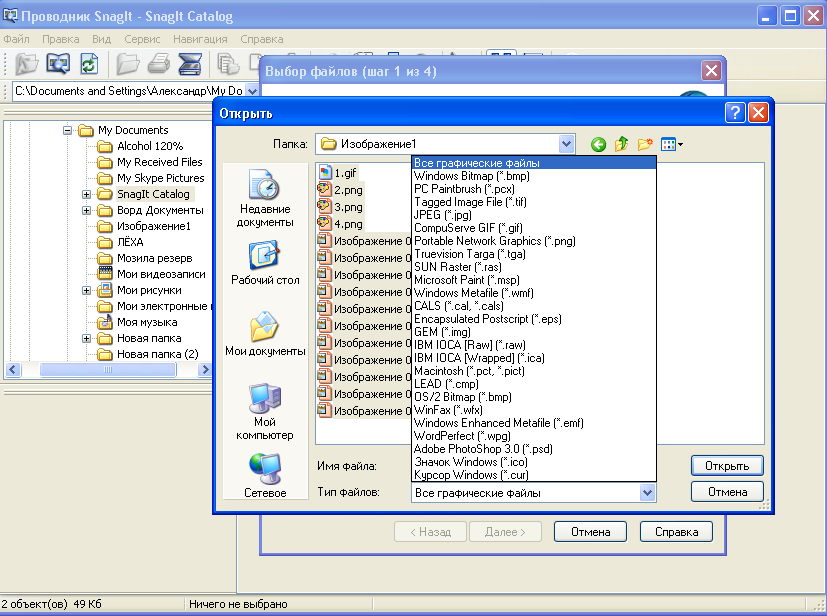Image resolution: width=827 pixels, height=616 pixels.
Task: Choose Portable Network Graphics (*.png) file type
Action: coord(534,241)
